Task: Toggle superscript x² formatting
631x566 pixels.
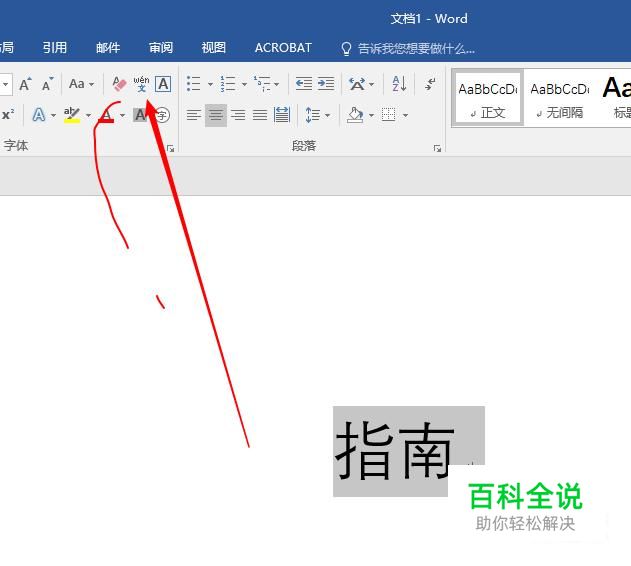Action: [8, 115]
